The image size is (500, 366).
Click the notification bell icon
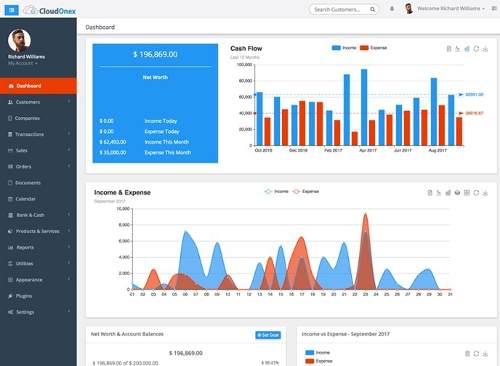coord(392,9)
